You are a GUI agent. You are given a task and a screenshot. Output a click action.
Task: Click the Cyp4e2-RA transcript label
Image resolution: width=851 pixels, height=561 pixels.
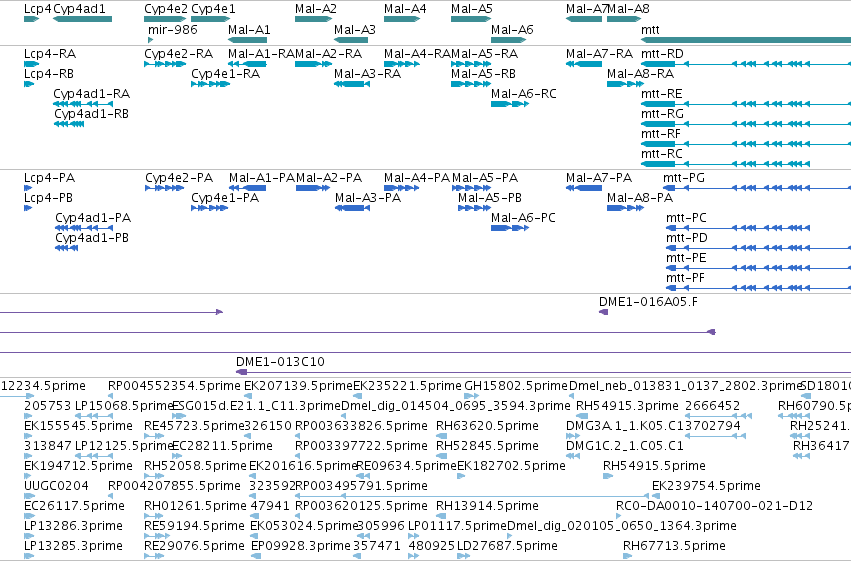(x=179, y=54)
